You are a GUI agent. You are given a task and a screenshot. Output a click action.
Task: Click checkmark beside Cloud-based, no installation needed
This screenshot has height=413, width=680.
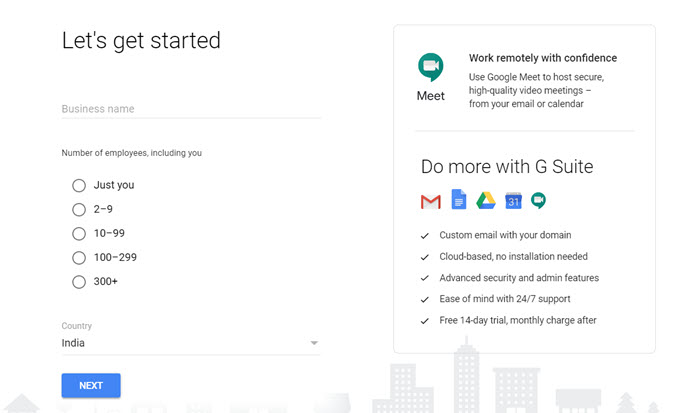[425, 257]
